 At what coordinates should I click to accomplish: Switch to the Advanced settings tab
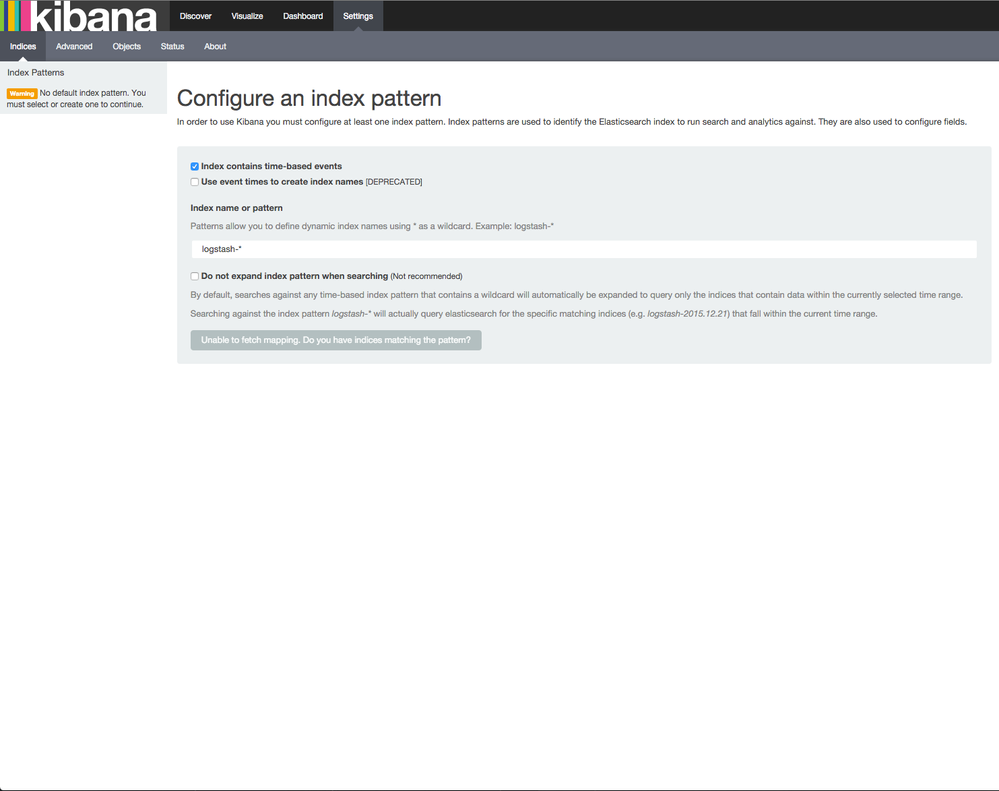coord(73,46)
